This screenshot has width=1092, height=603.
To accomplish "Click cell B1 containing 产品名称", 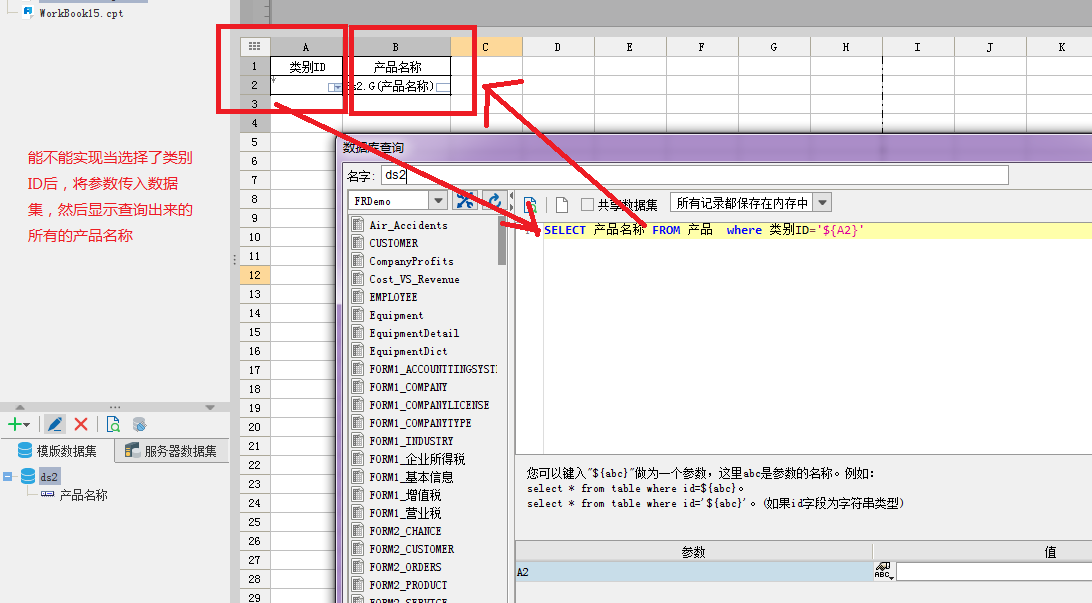I will point(397,66).
